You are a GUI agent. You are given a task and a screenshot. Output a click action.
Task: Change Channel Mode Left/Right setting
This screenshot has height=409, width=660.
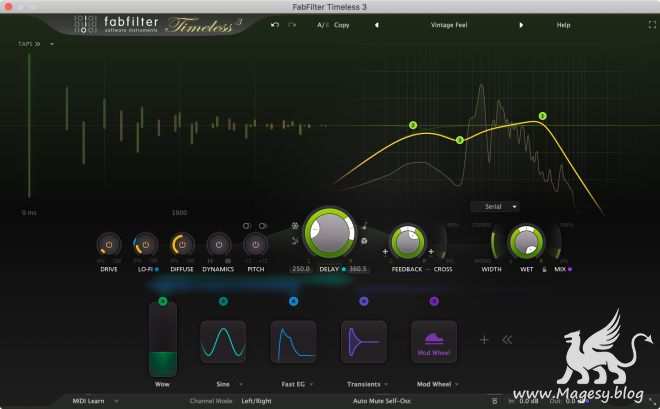(x=256, y=401)
